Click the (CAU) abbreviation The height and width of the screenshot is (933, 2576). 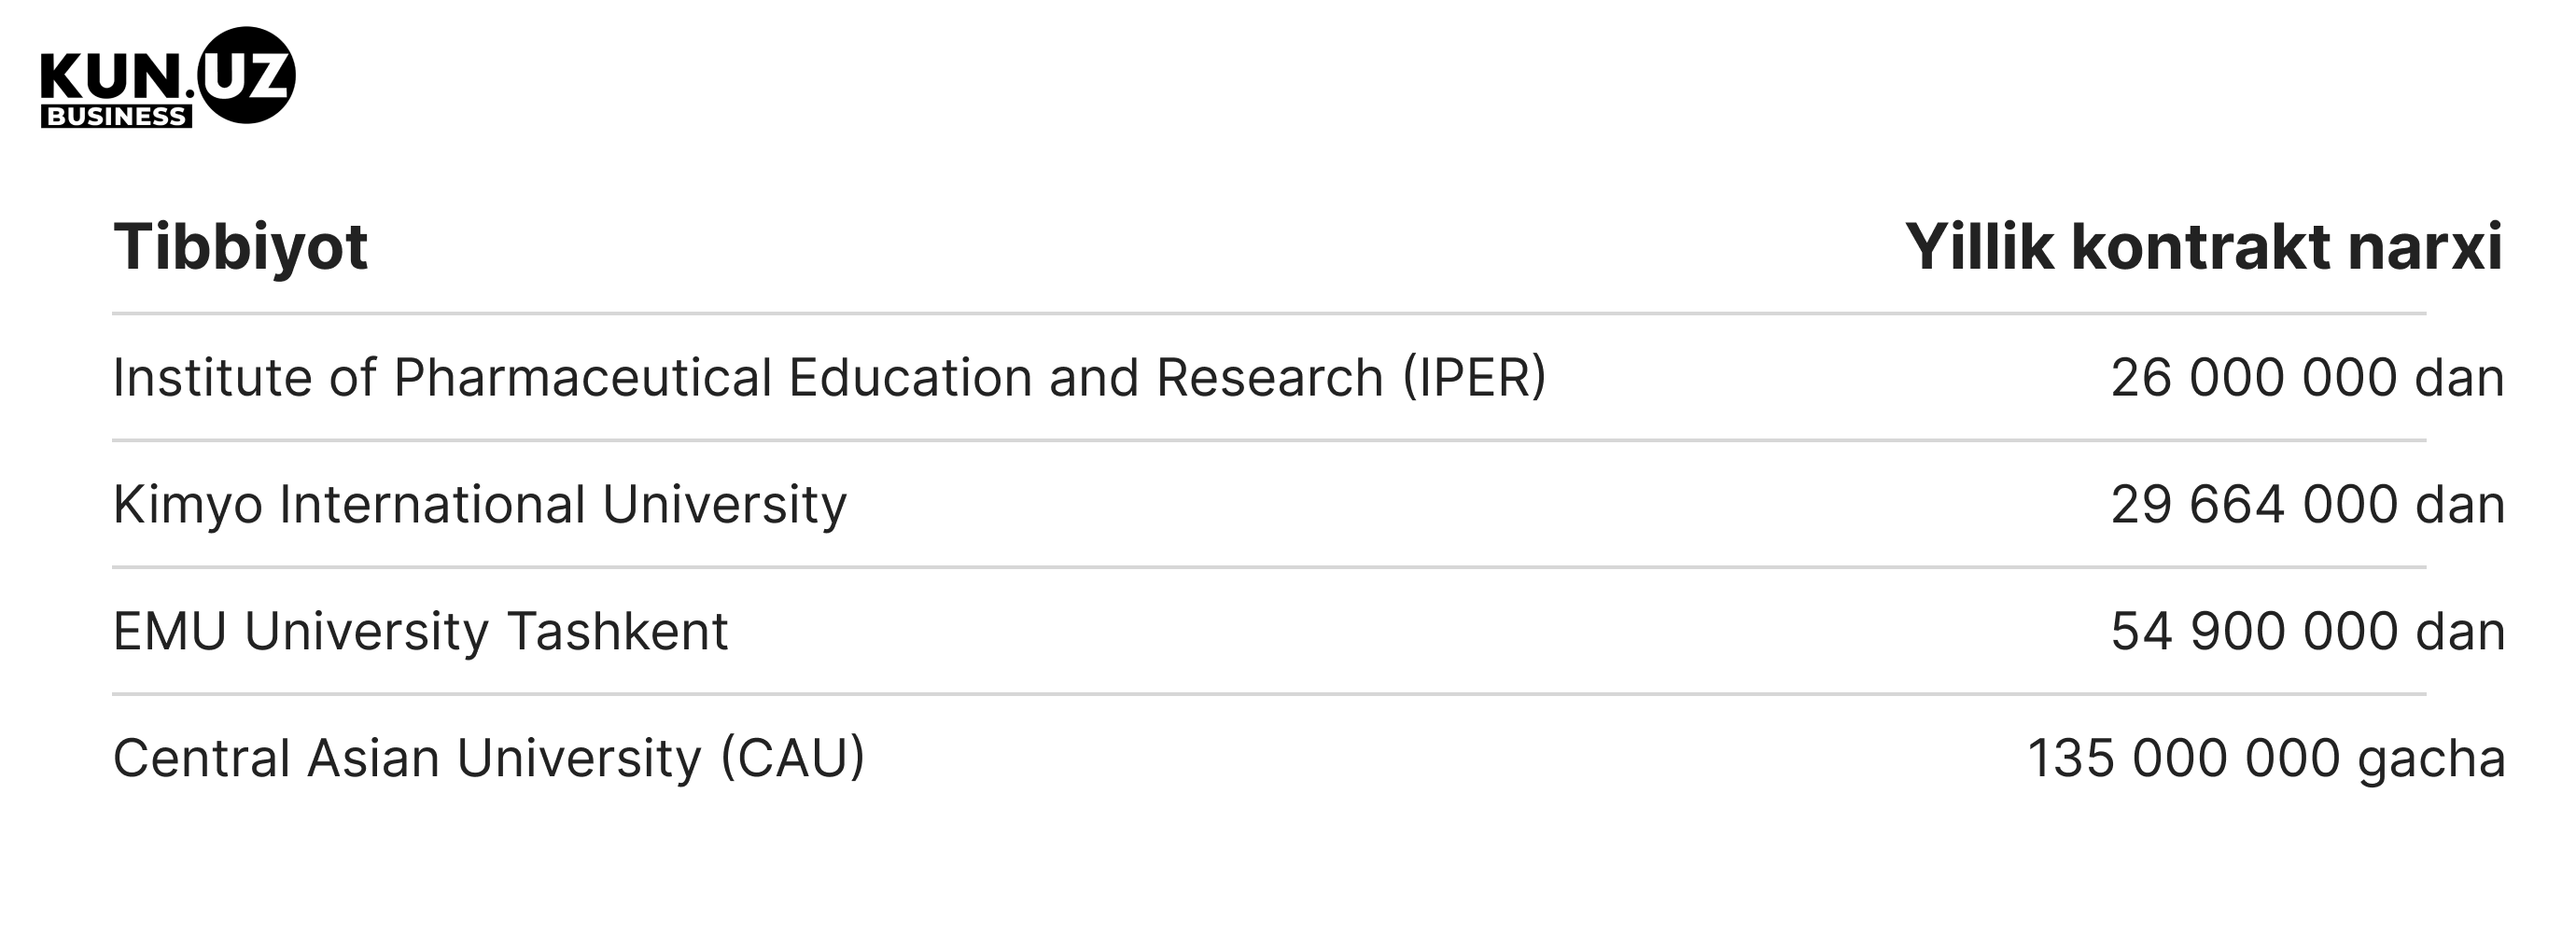(793, 758)
